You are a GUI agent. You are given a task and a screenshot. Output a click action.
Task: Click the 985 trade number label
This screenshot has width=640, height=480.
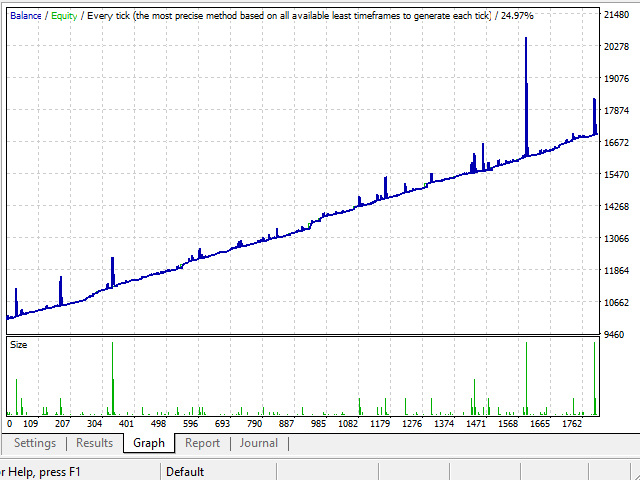tap(318, 424)
